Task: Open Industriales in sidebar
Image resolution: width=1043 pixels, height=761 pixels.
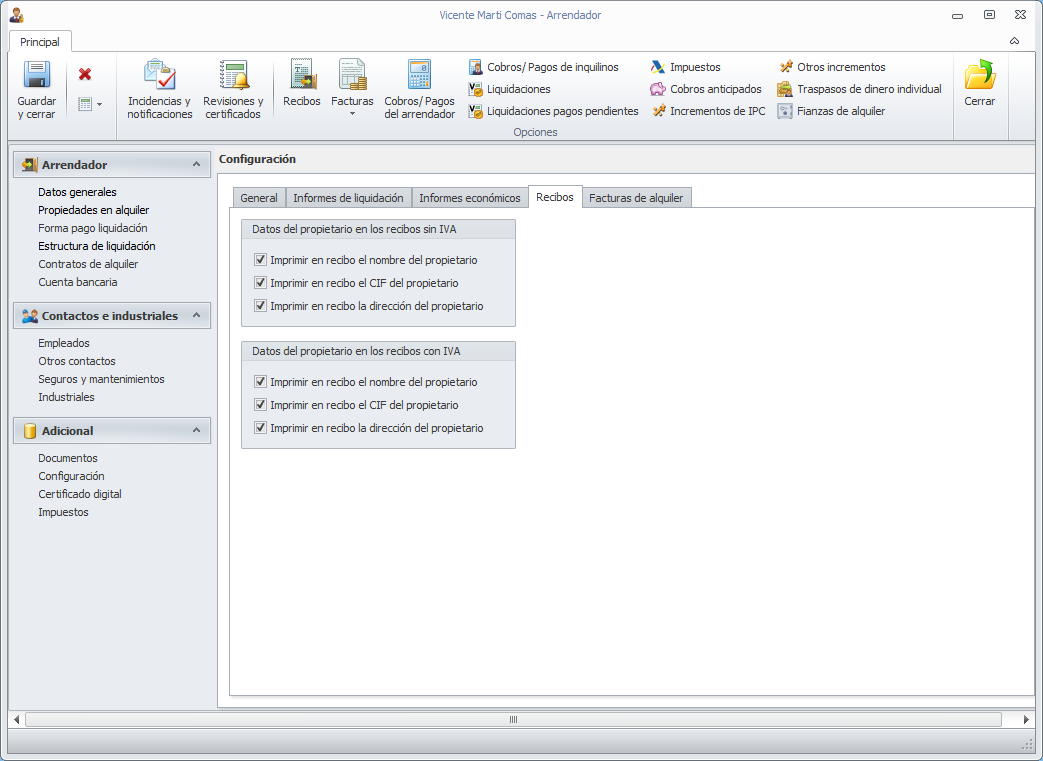Action: 67,397
